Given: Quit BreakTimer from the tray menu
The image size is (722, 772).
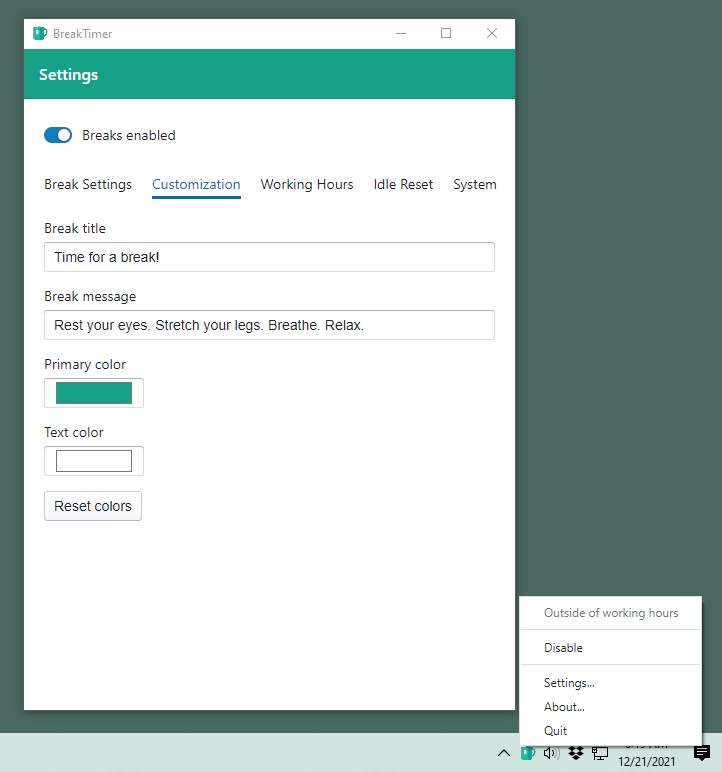Looking at the screenshot, I should pyautogui.click(x=611, y=731).
